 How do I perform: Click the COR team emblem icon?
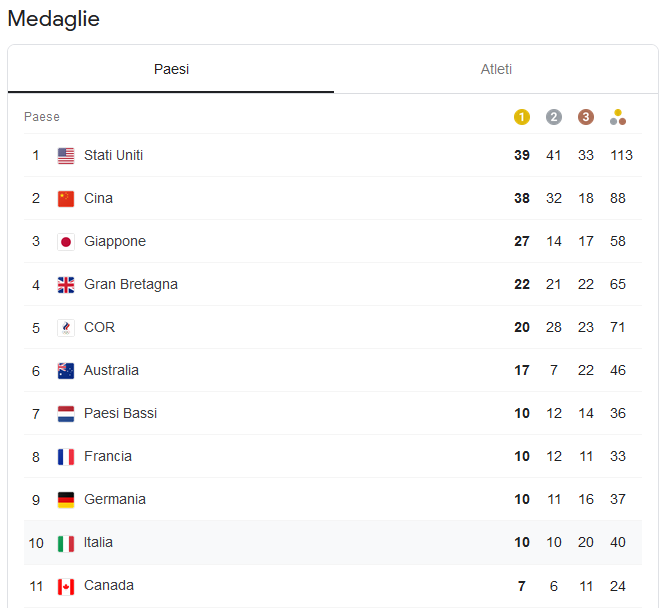[66, 328]
